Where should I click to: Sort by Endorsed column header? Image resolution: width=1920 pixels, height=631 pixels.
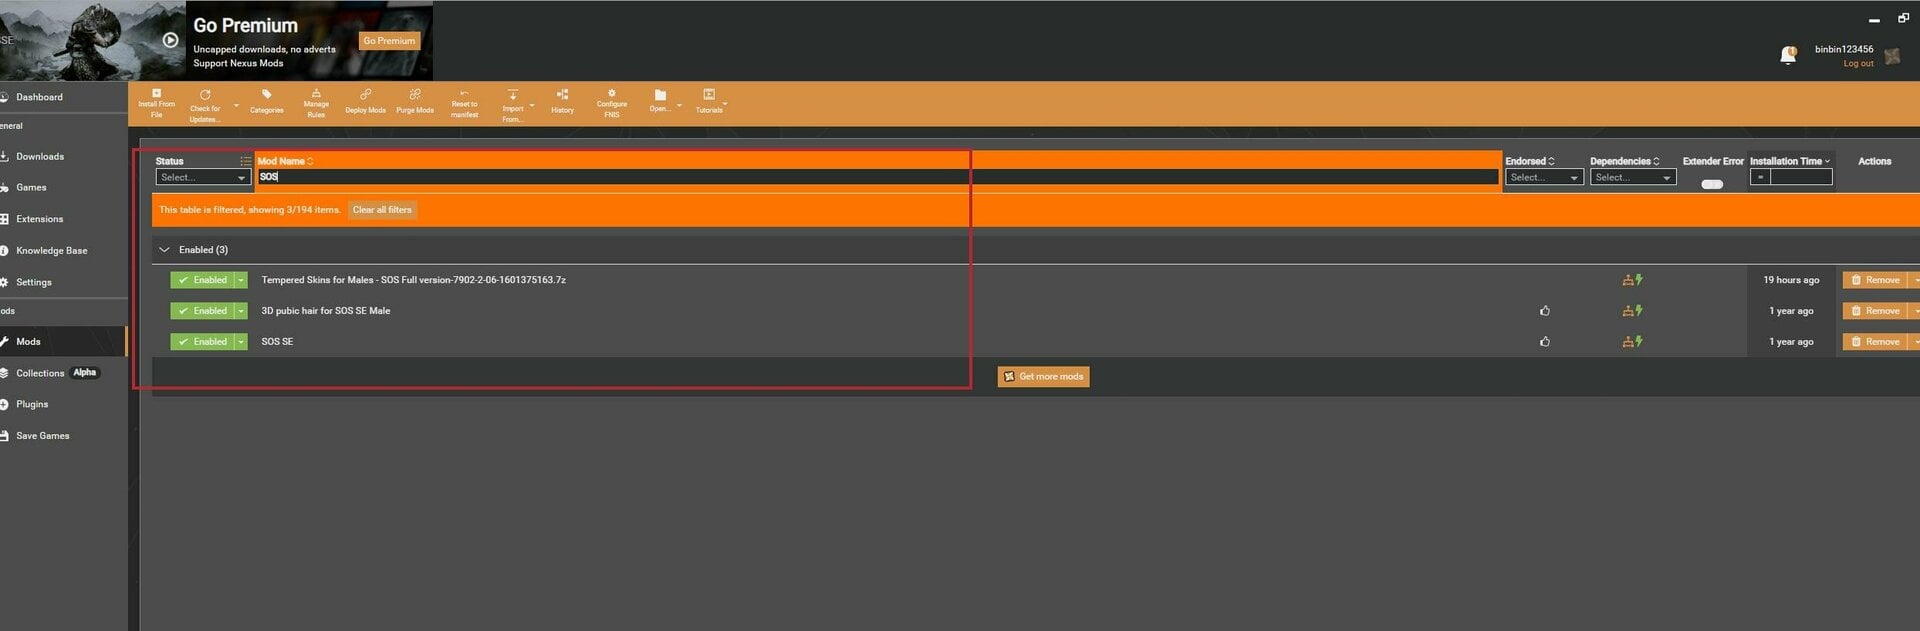(1530, 161)
